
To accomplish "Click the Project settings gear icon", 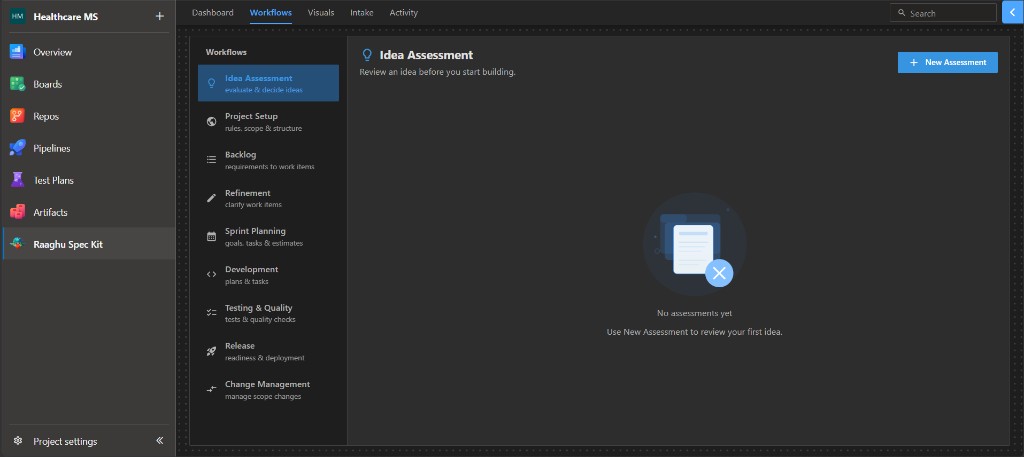I will (x=18, y=441).
